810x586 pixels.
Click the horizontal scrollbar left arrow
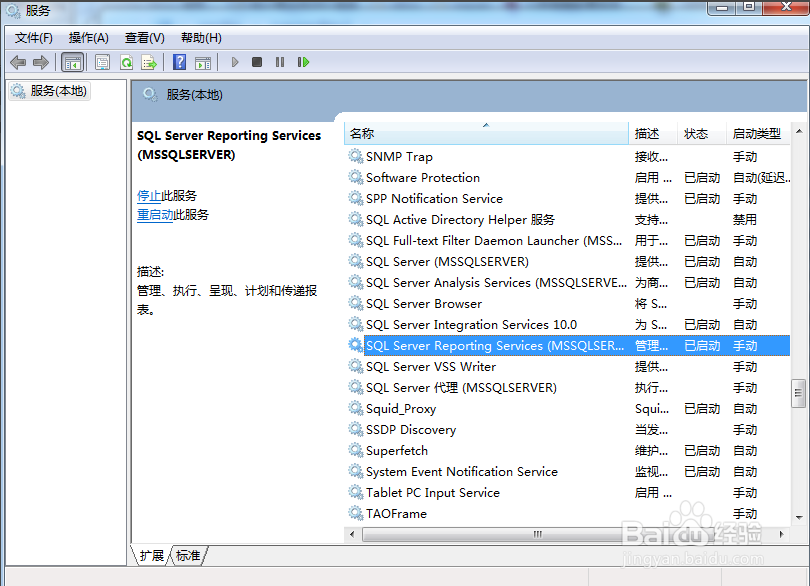click(352, 534)
